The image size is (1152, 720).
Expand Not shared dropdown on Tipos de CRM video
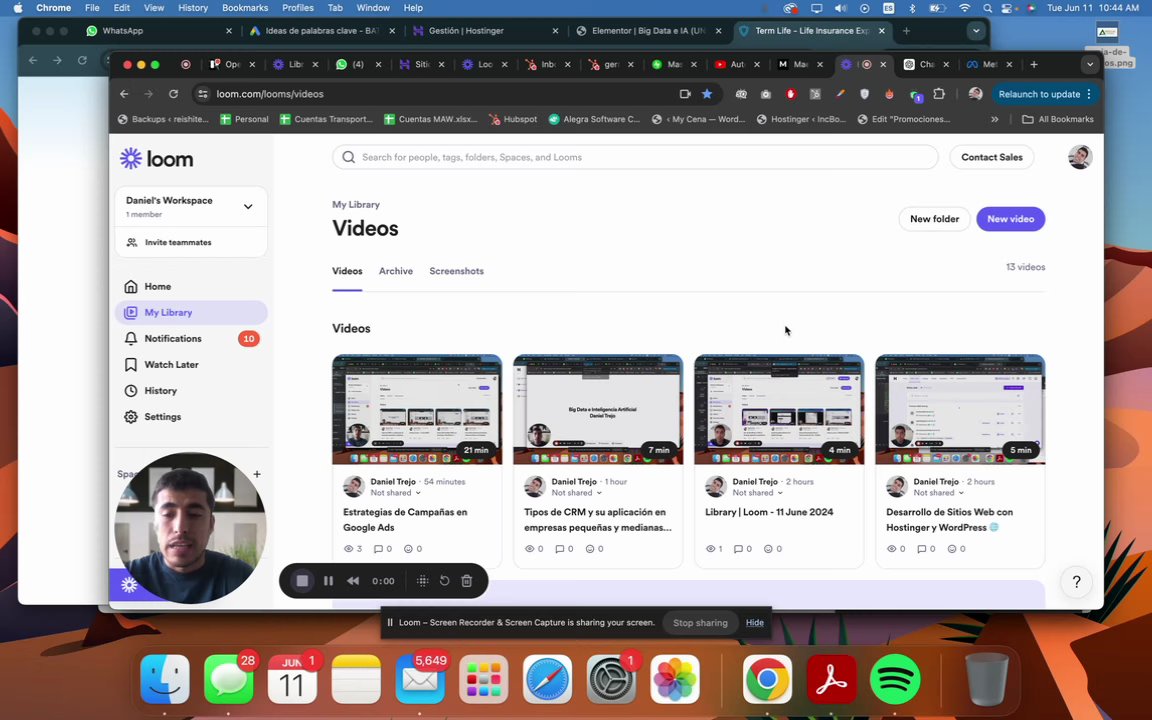(x=577, y=493)
